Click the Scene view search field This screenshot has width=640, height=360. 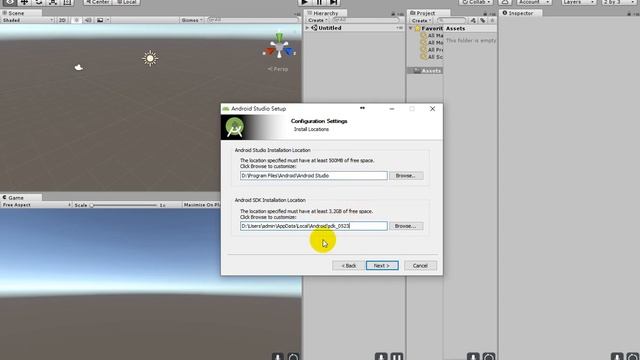pos(253,20)
